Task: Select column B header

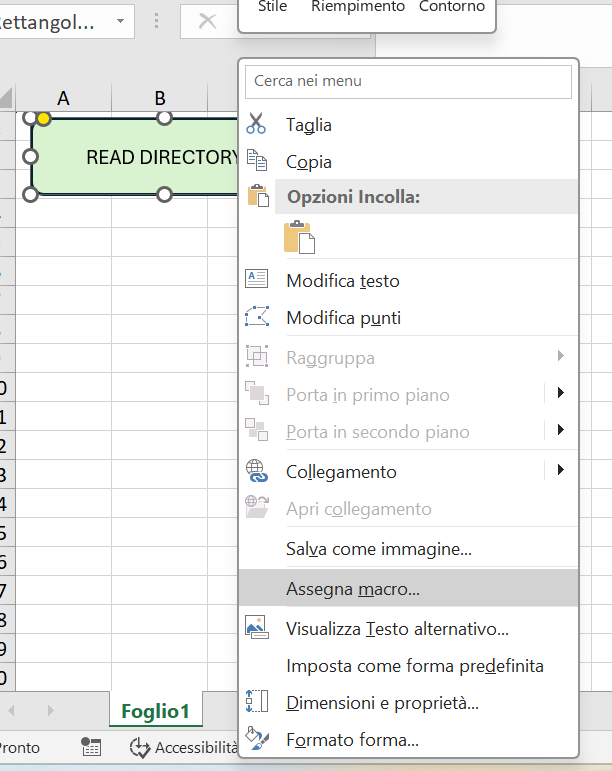Action: click(160, 98)
